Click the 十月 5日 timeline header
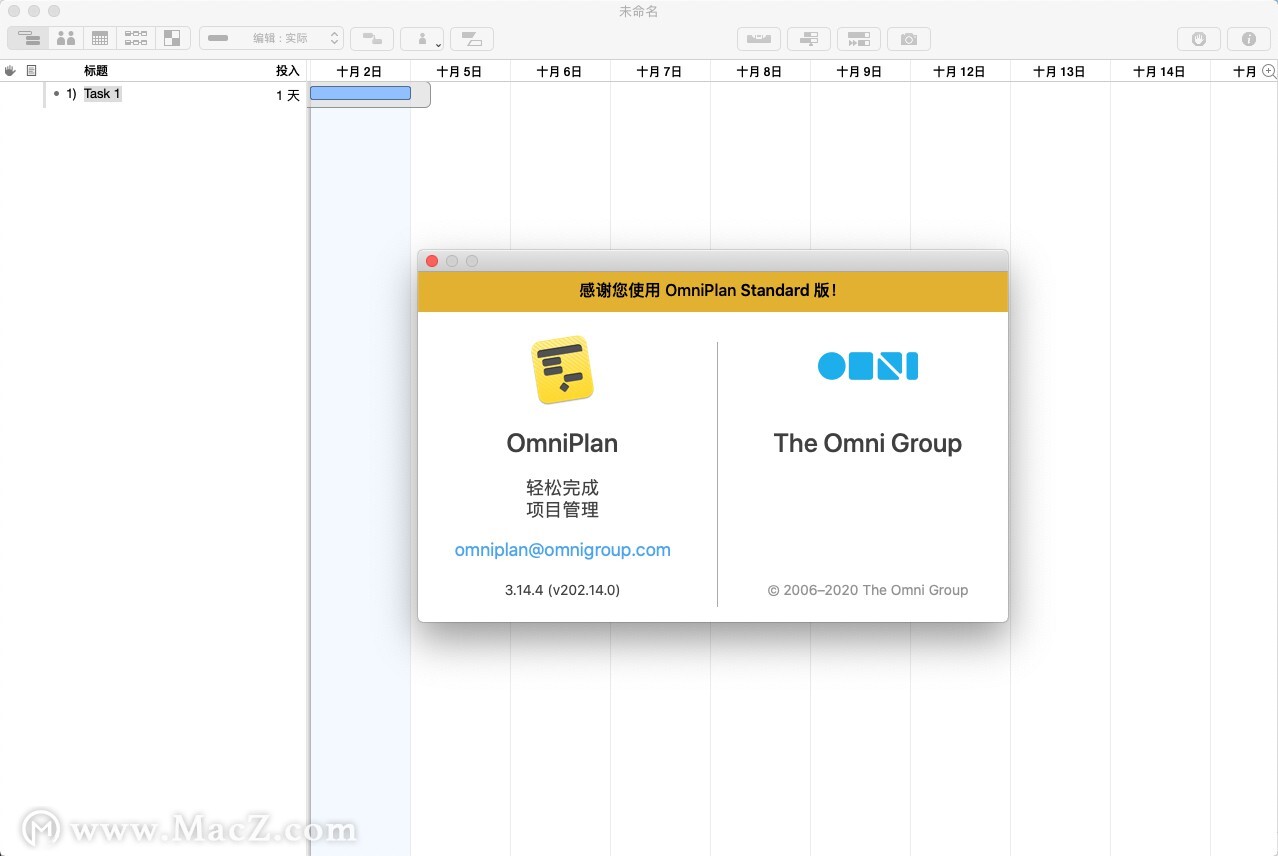The width and height of the screenshot is (1278, 856). (460, 72)
